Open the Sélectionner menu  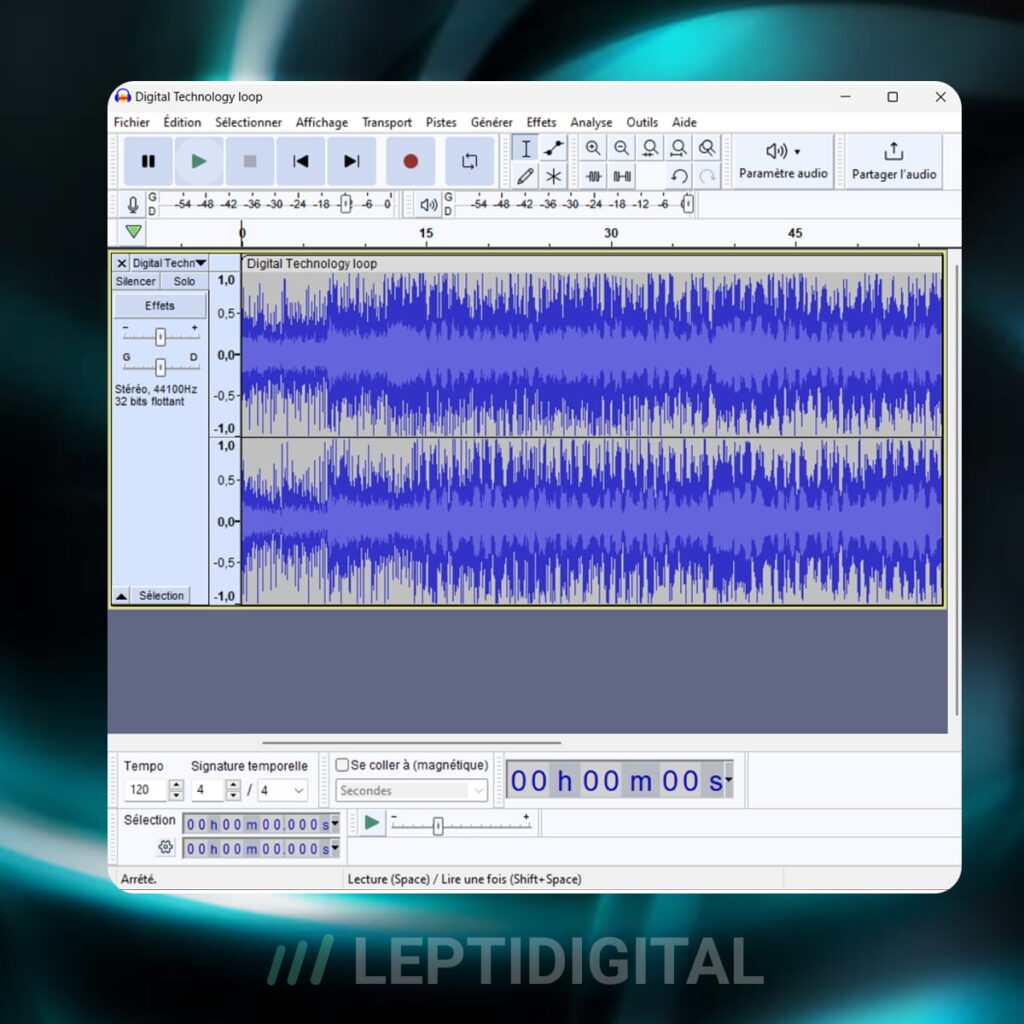tap(248, 122)
